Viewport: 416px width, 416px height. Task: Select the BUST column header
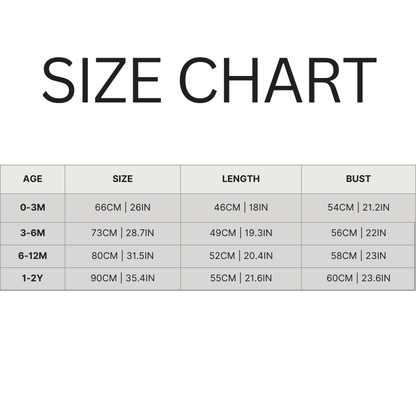pyautogui.click(x=358, y=179)
